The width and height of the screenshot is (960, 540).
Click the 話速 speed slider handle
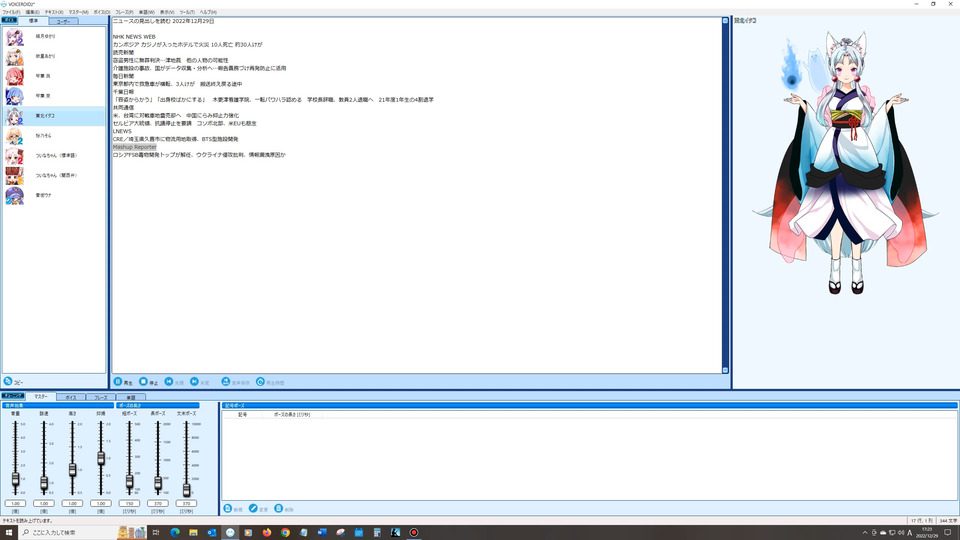click(44, 483)
